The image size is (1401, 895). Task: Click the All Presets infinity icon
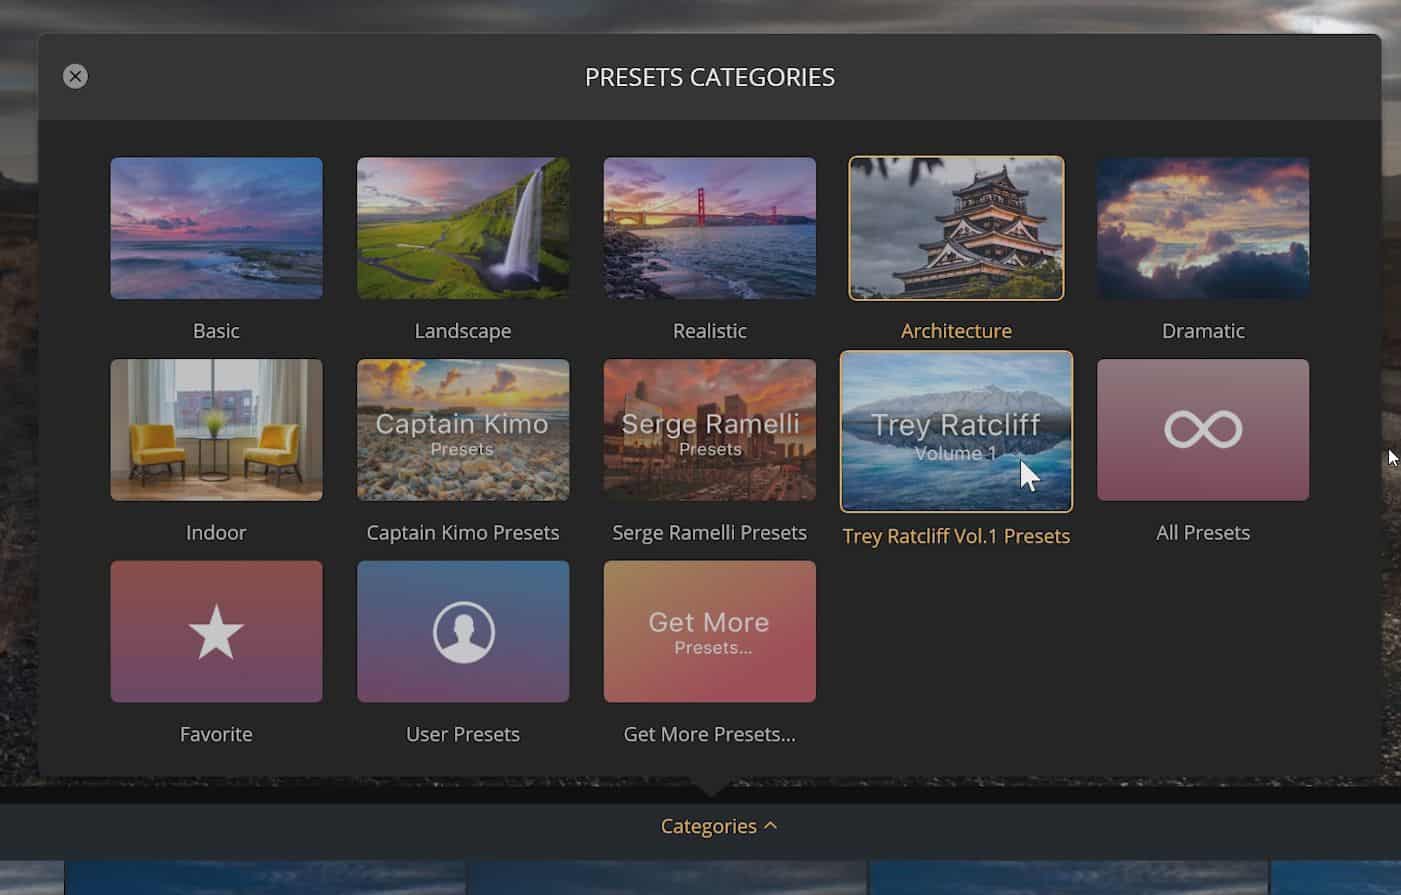[1203, 430]
